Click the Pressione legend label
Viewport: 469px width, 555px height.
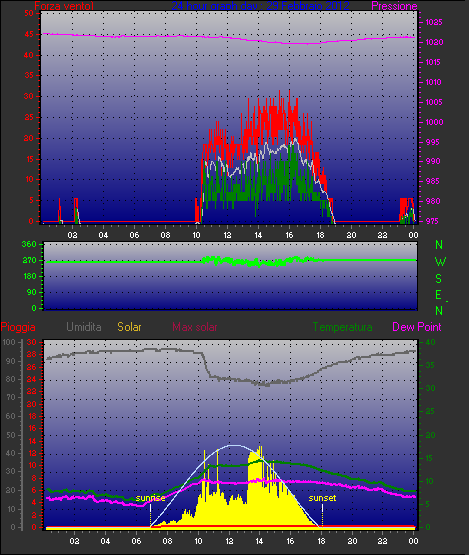(x=394, y=6)
